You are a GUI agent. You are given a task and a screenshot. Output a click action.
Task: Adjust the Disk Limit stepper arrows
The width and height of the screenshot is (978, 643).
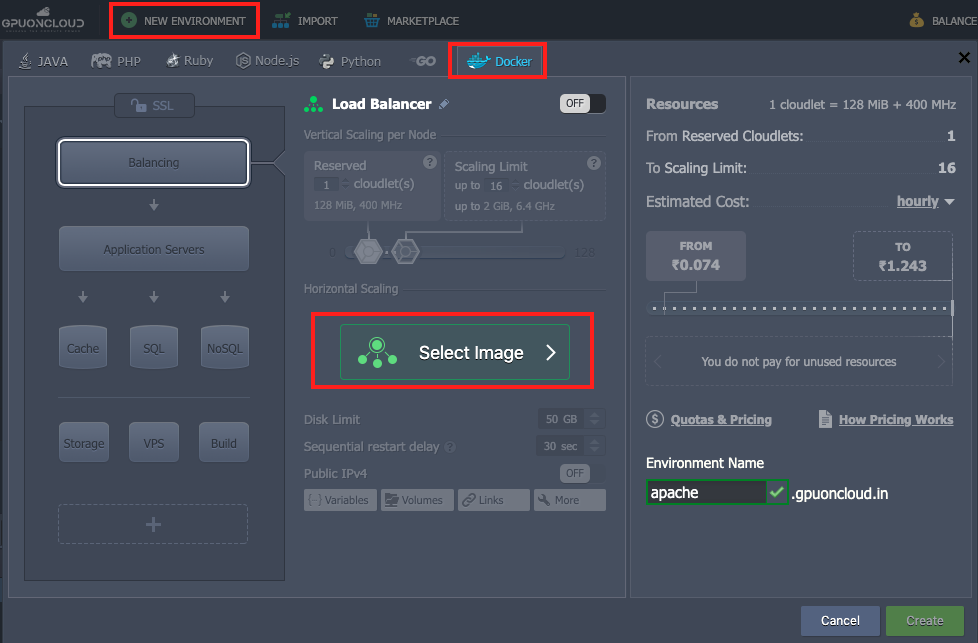pyautogui.click(x=595, y=419)
